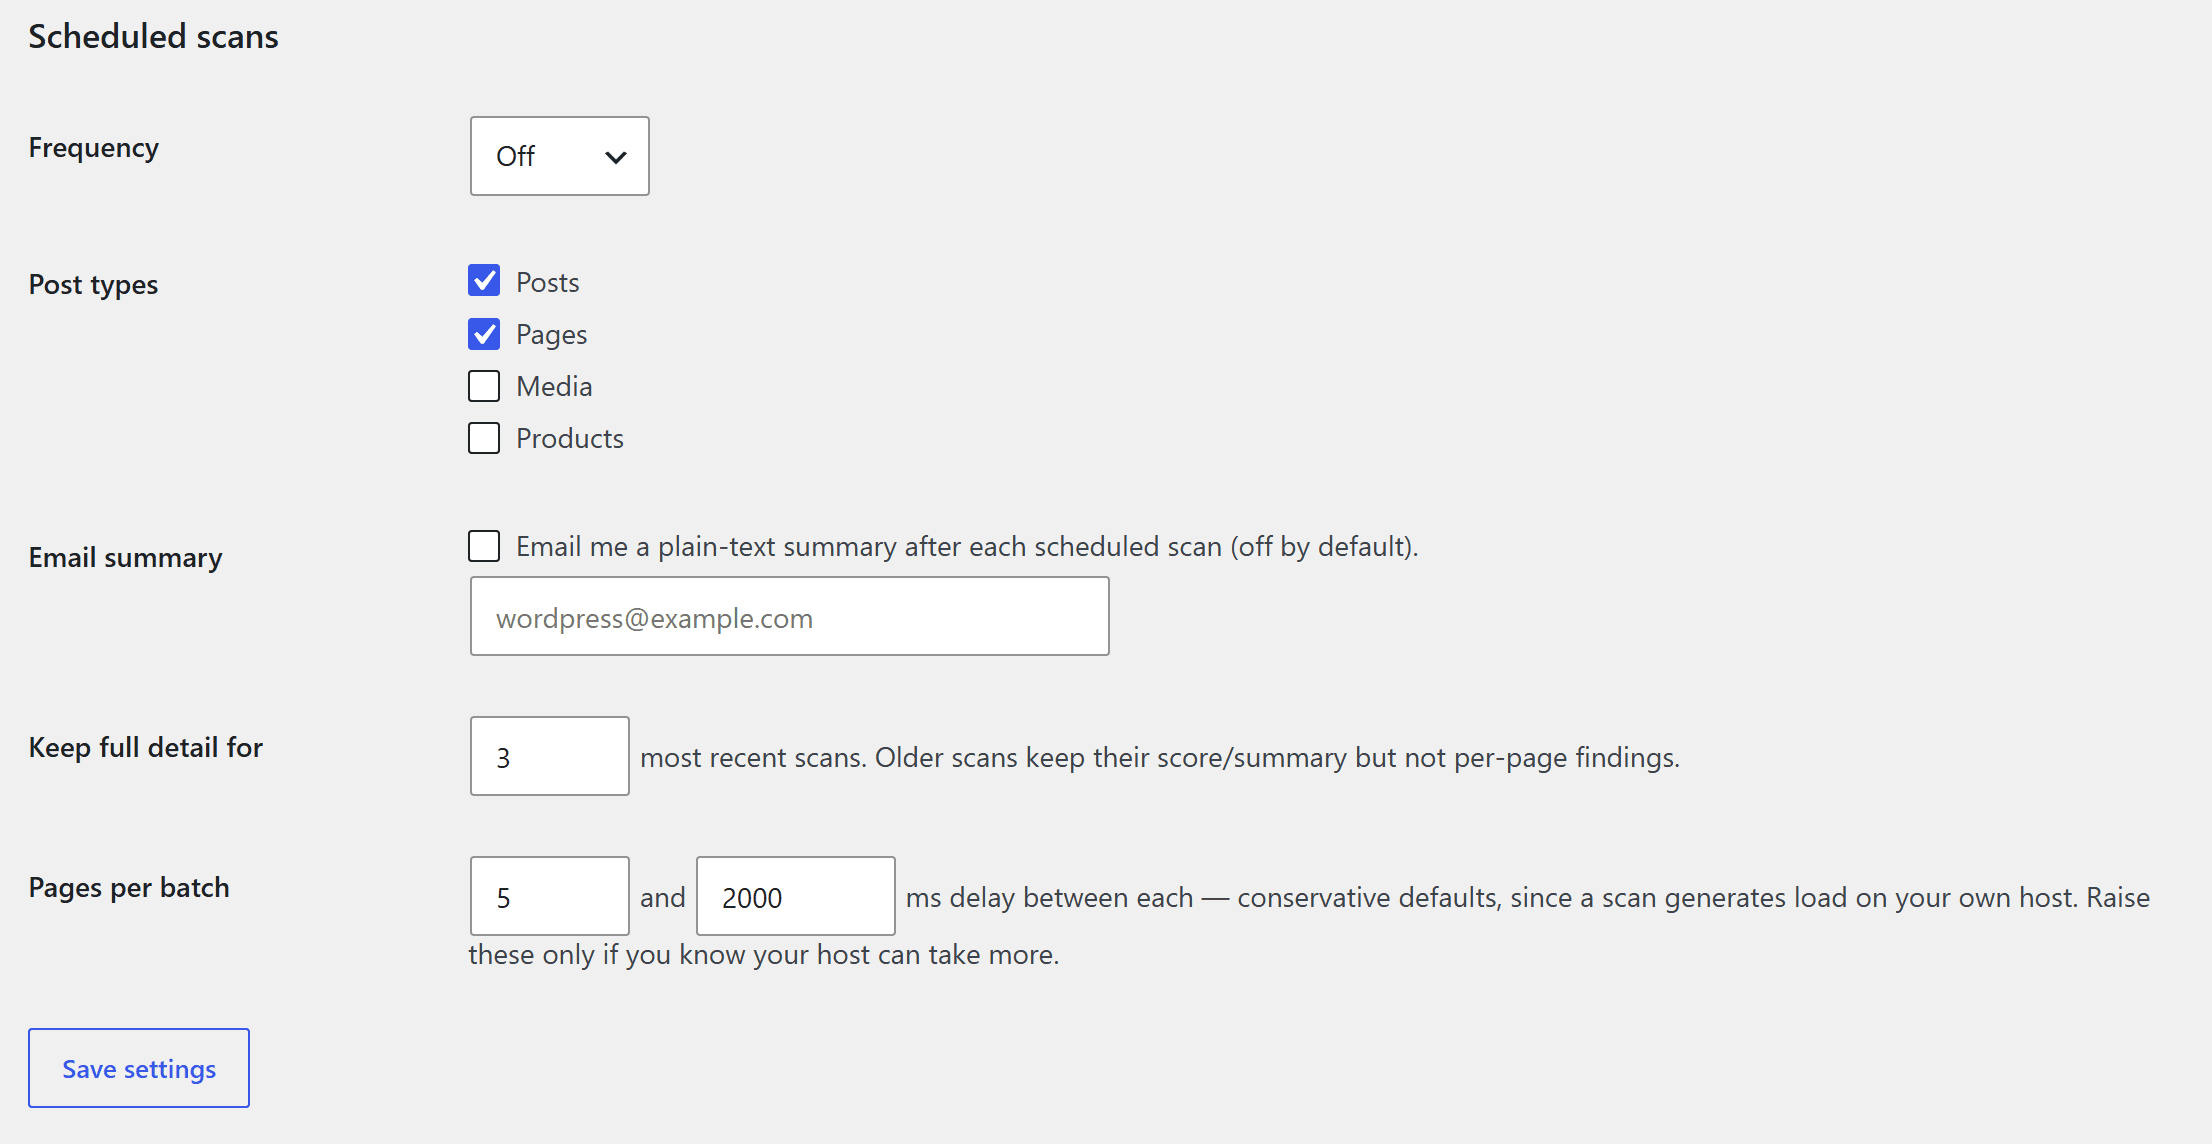Click the 2000 ms delay input field
The image size is (2212, 1144).
pos(795,896)
